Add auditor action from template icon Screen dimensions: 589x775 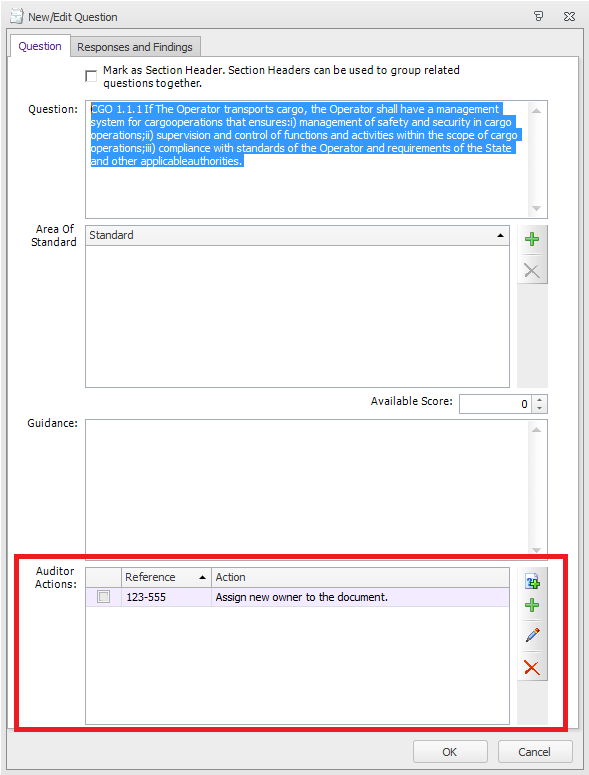[x=532, y=582]
